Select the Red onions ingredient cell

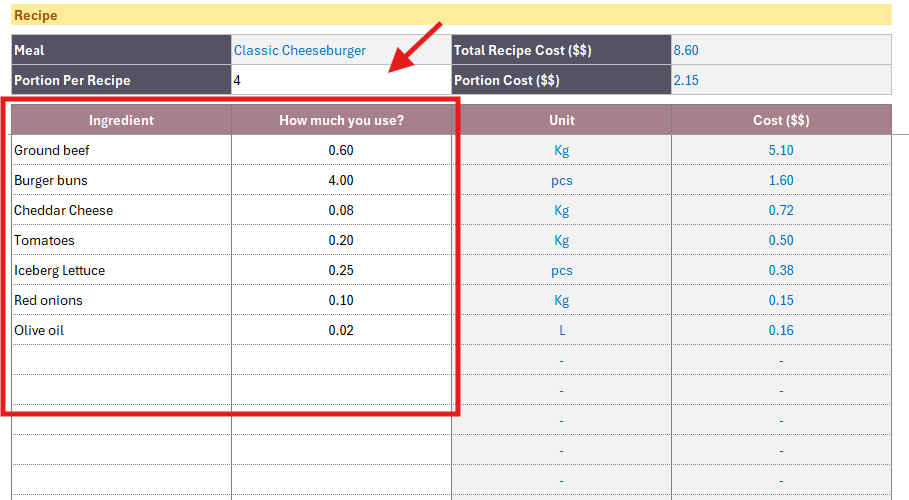(x=121, y=300)
